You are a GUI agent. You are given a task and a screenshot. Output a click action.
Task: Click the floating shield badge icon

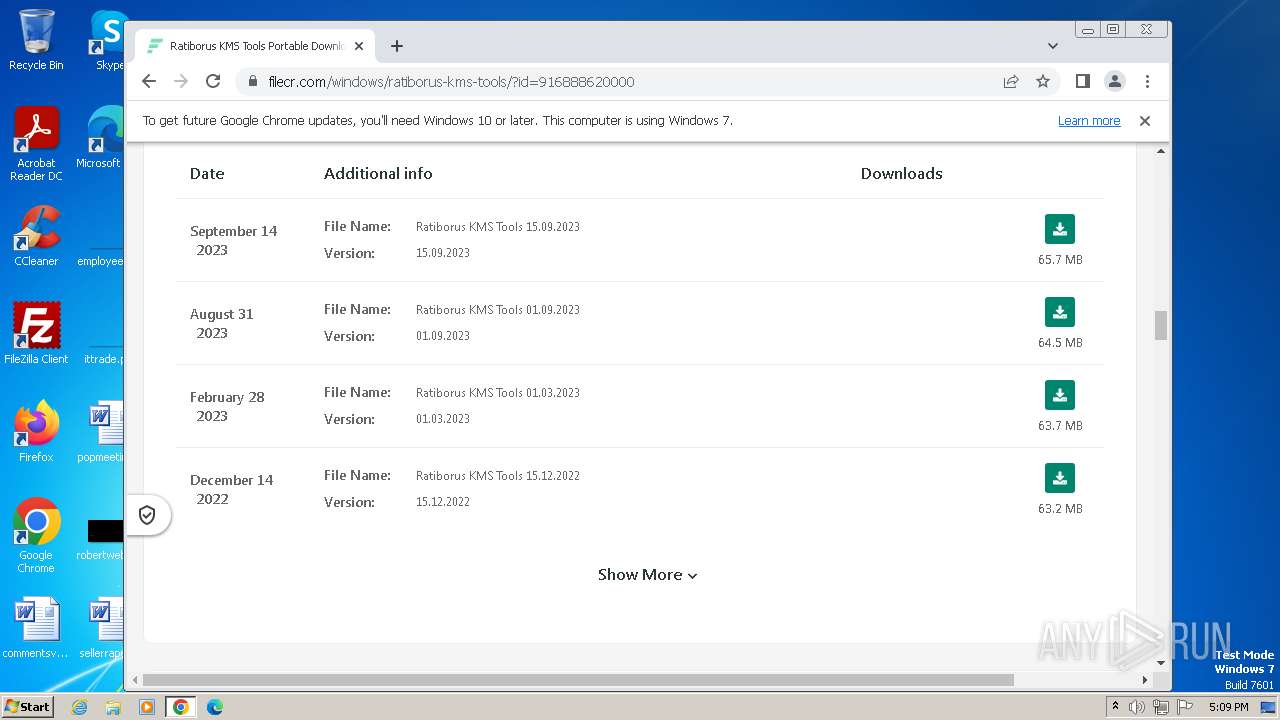147,515
